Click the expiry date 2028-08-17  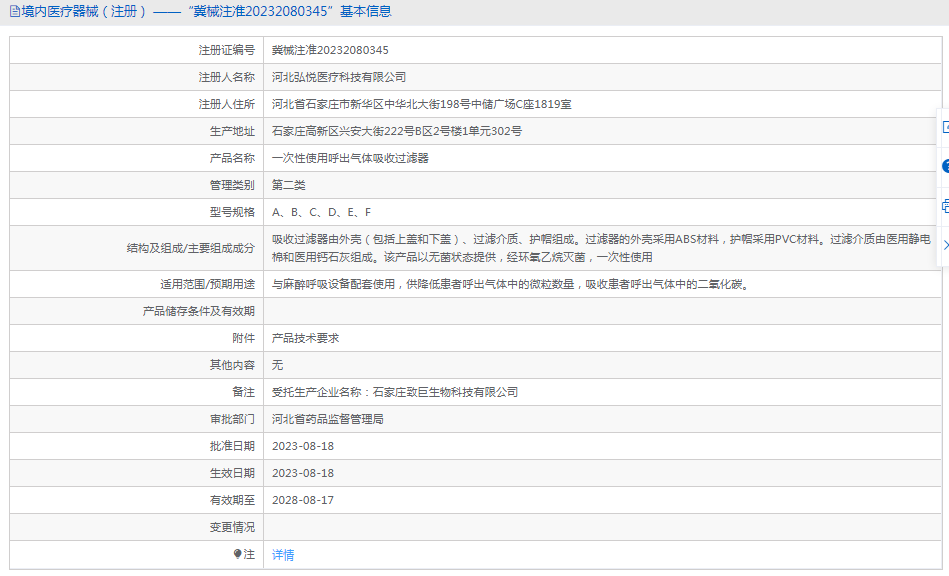303,500
